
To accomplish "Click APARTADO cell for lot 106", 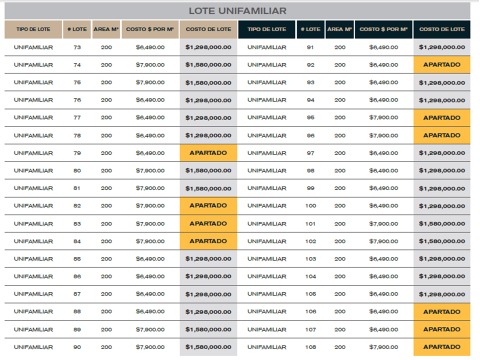I will 442,312.
